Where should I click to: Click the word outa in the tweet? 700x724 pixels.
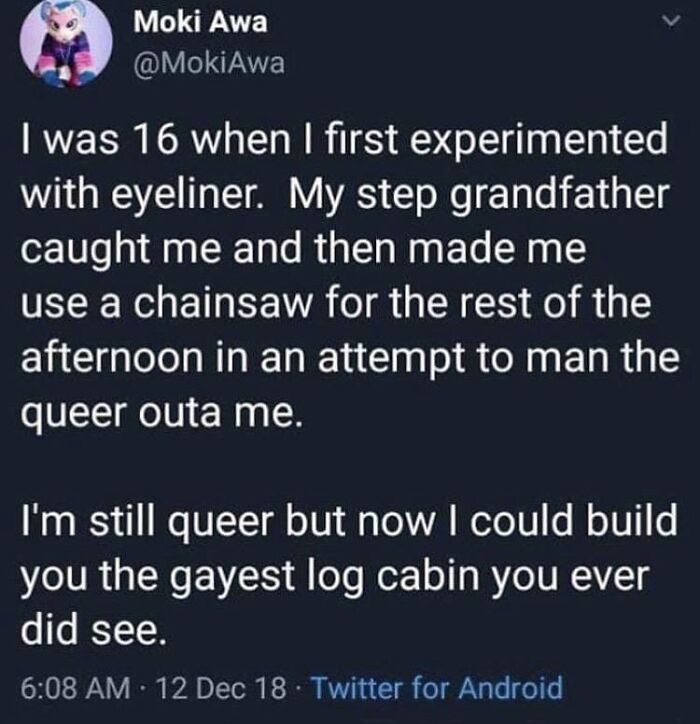coord(181,414)
